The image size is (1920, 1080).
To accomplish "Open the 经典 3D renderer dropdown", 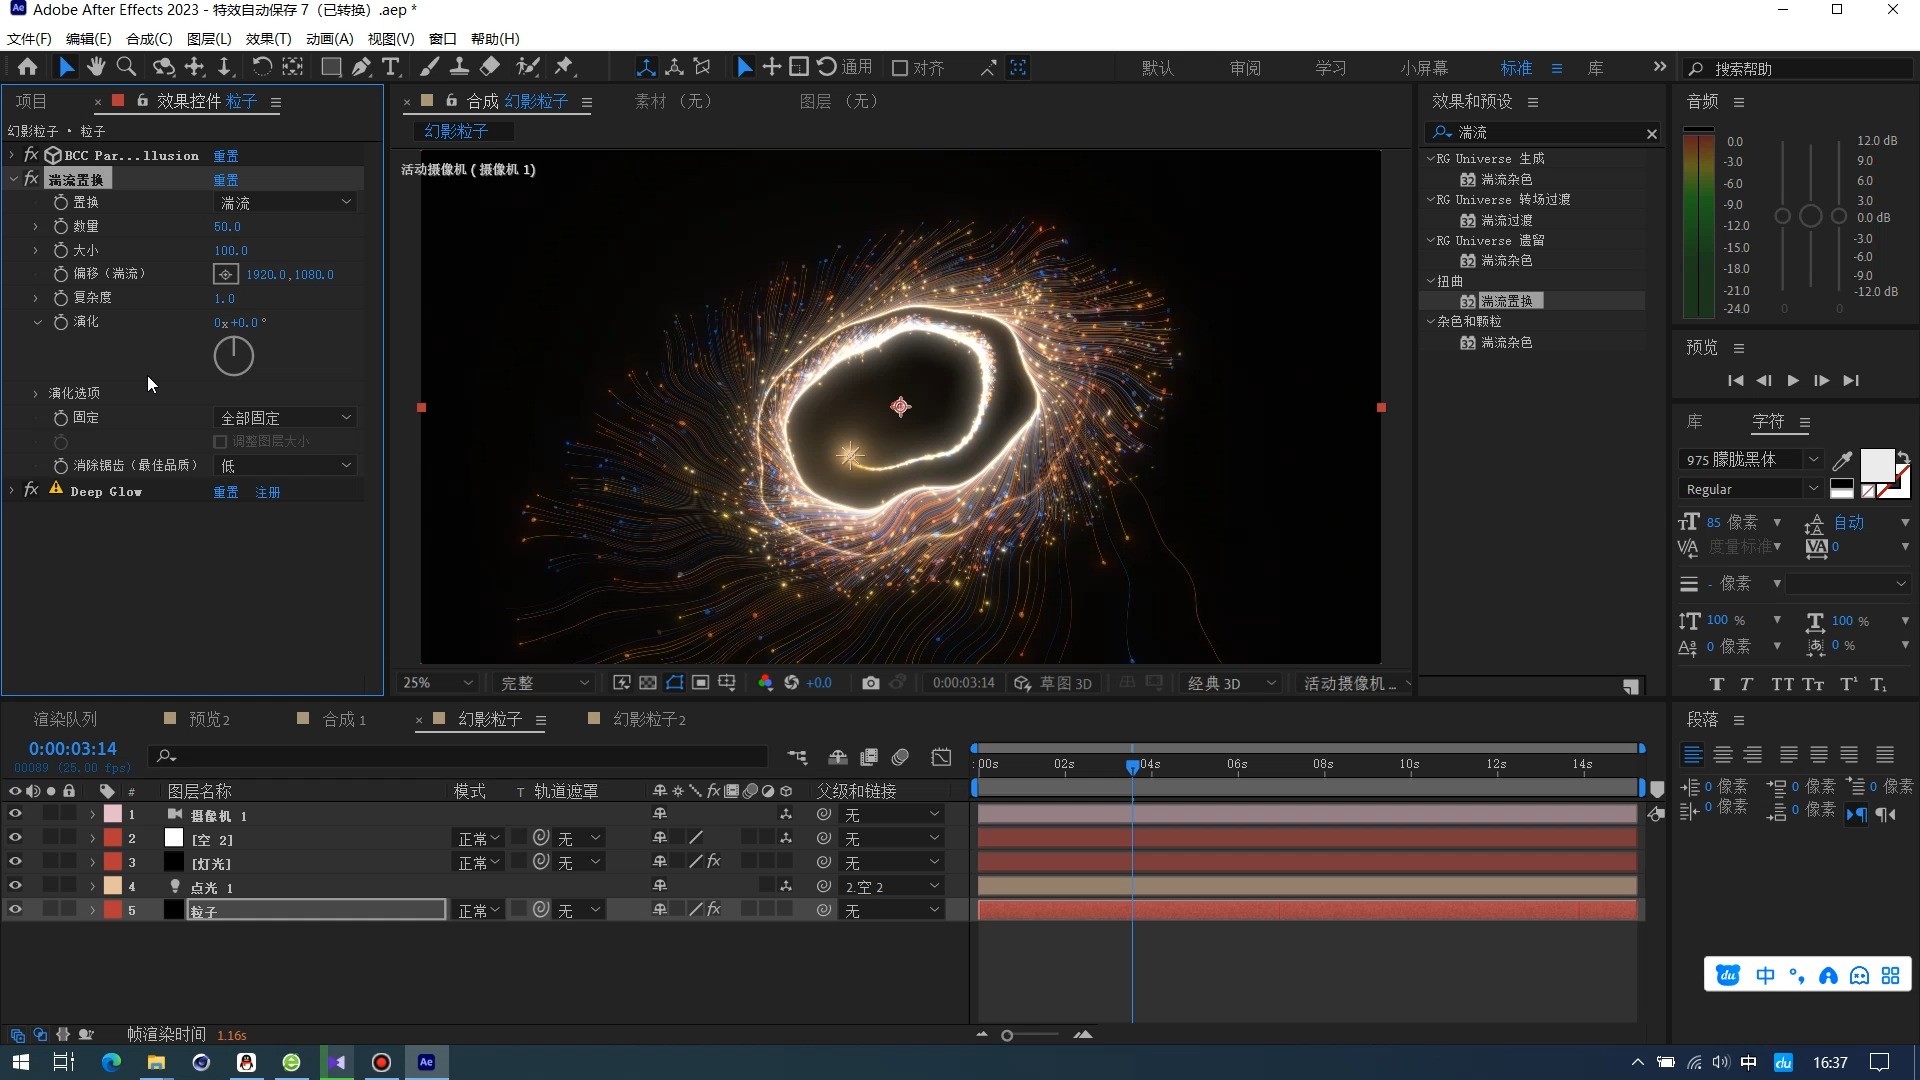I will pyautogui.click(x=1232, y=683).
